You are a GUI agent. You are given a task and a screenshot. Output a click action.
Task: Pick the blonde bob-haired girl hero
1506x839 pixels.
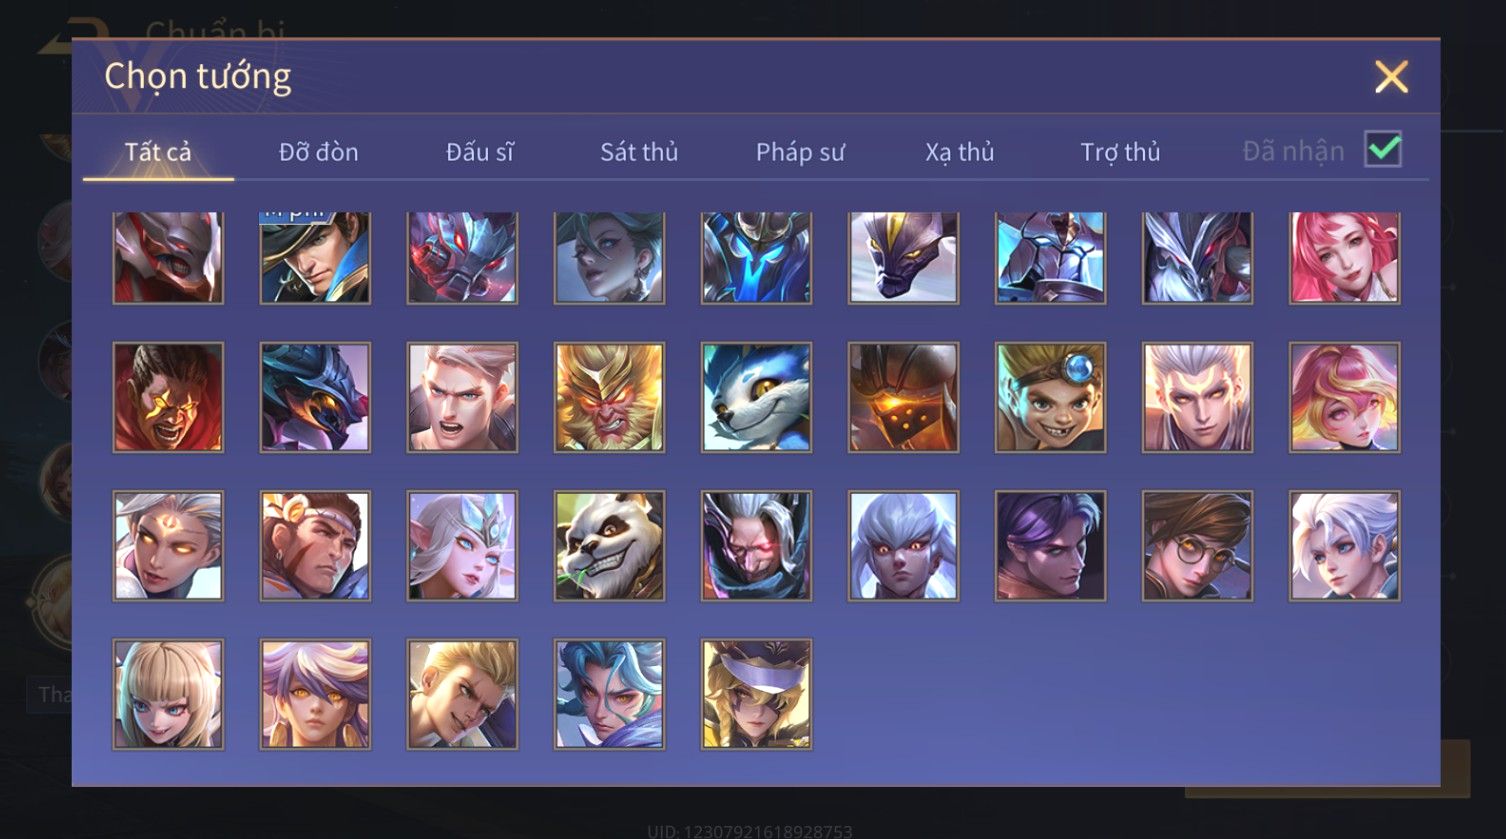168,695
